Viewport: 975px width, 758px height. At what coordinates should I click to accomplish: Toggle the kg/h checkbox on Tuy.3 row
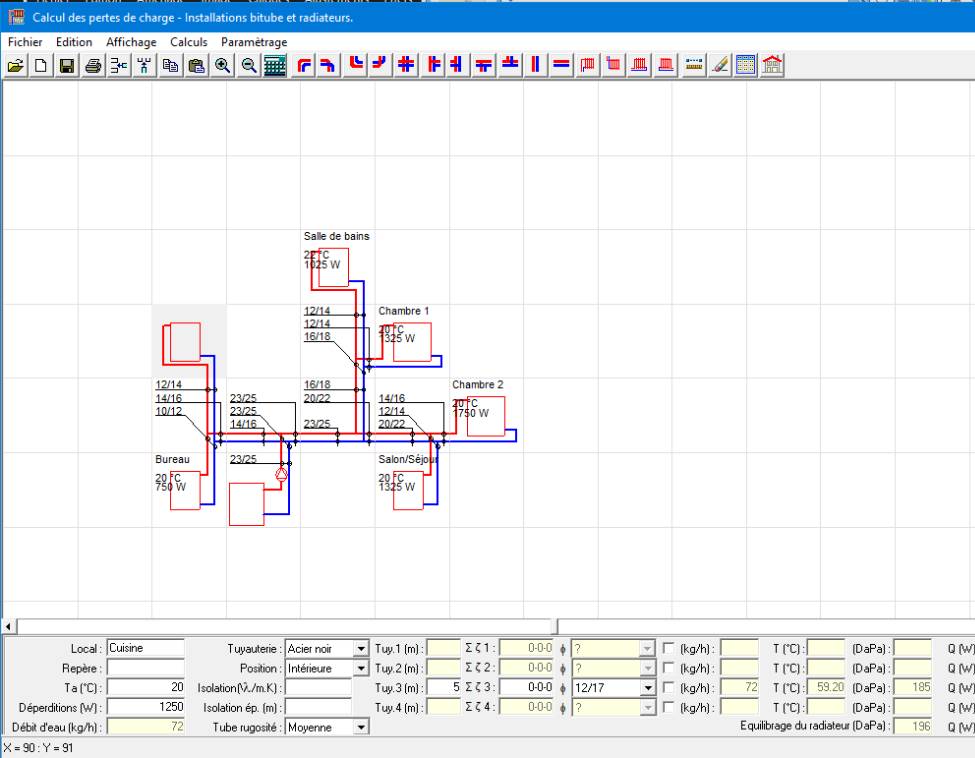(669, 688)
